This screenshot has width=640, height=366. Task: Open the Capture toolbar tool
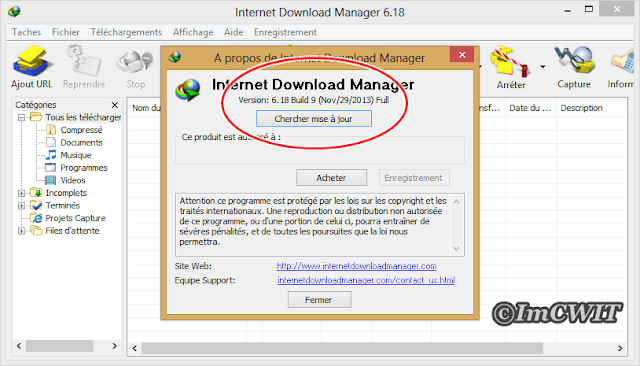point(574,67)
